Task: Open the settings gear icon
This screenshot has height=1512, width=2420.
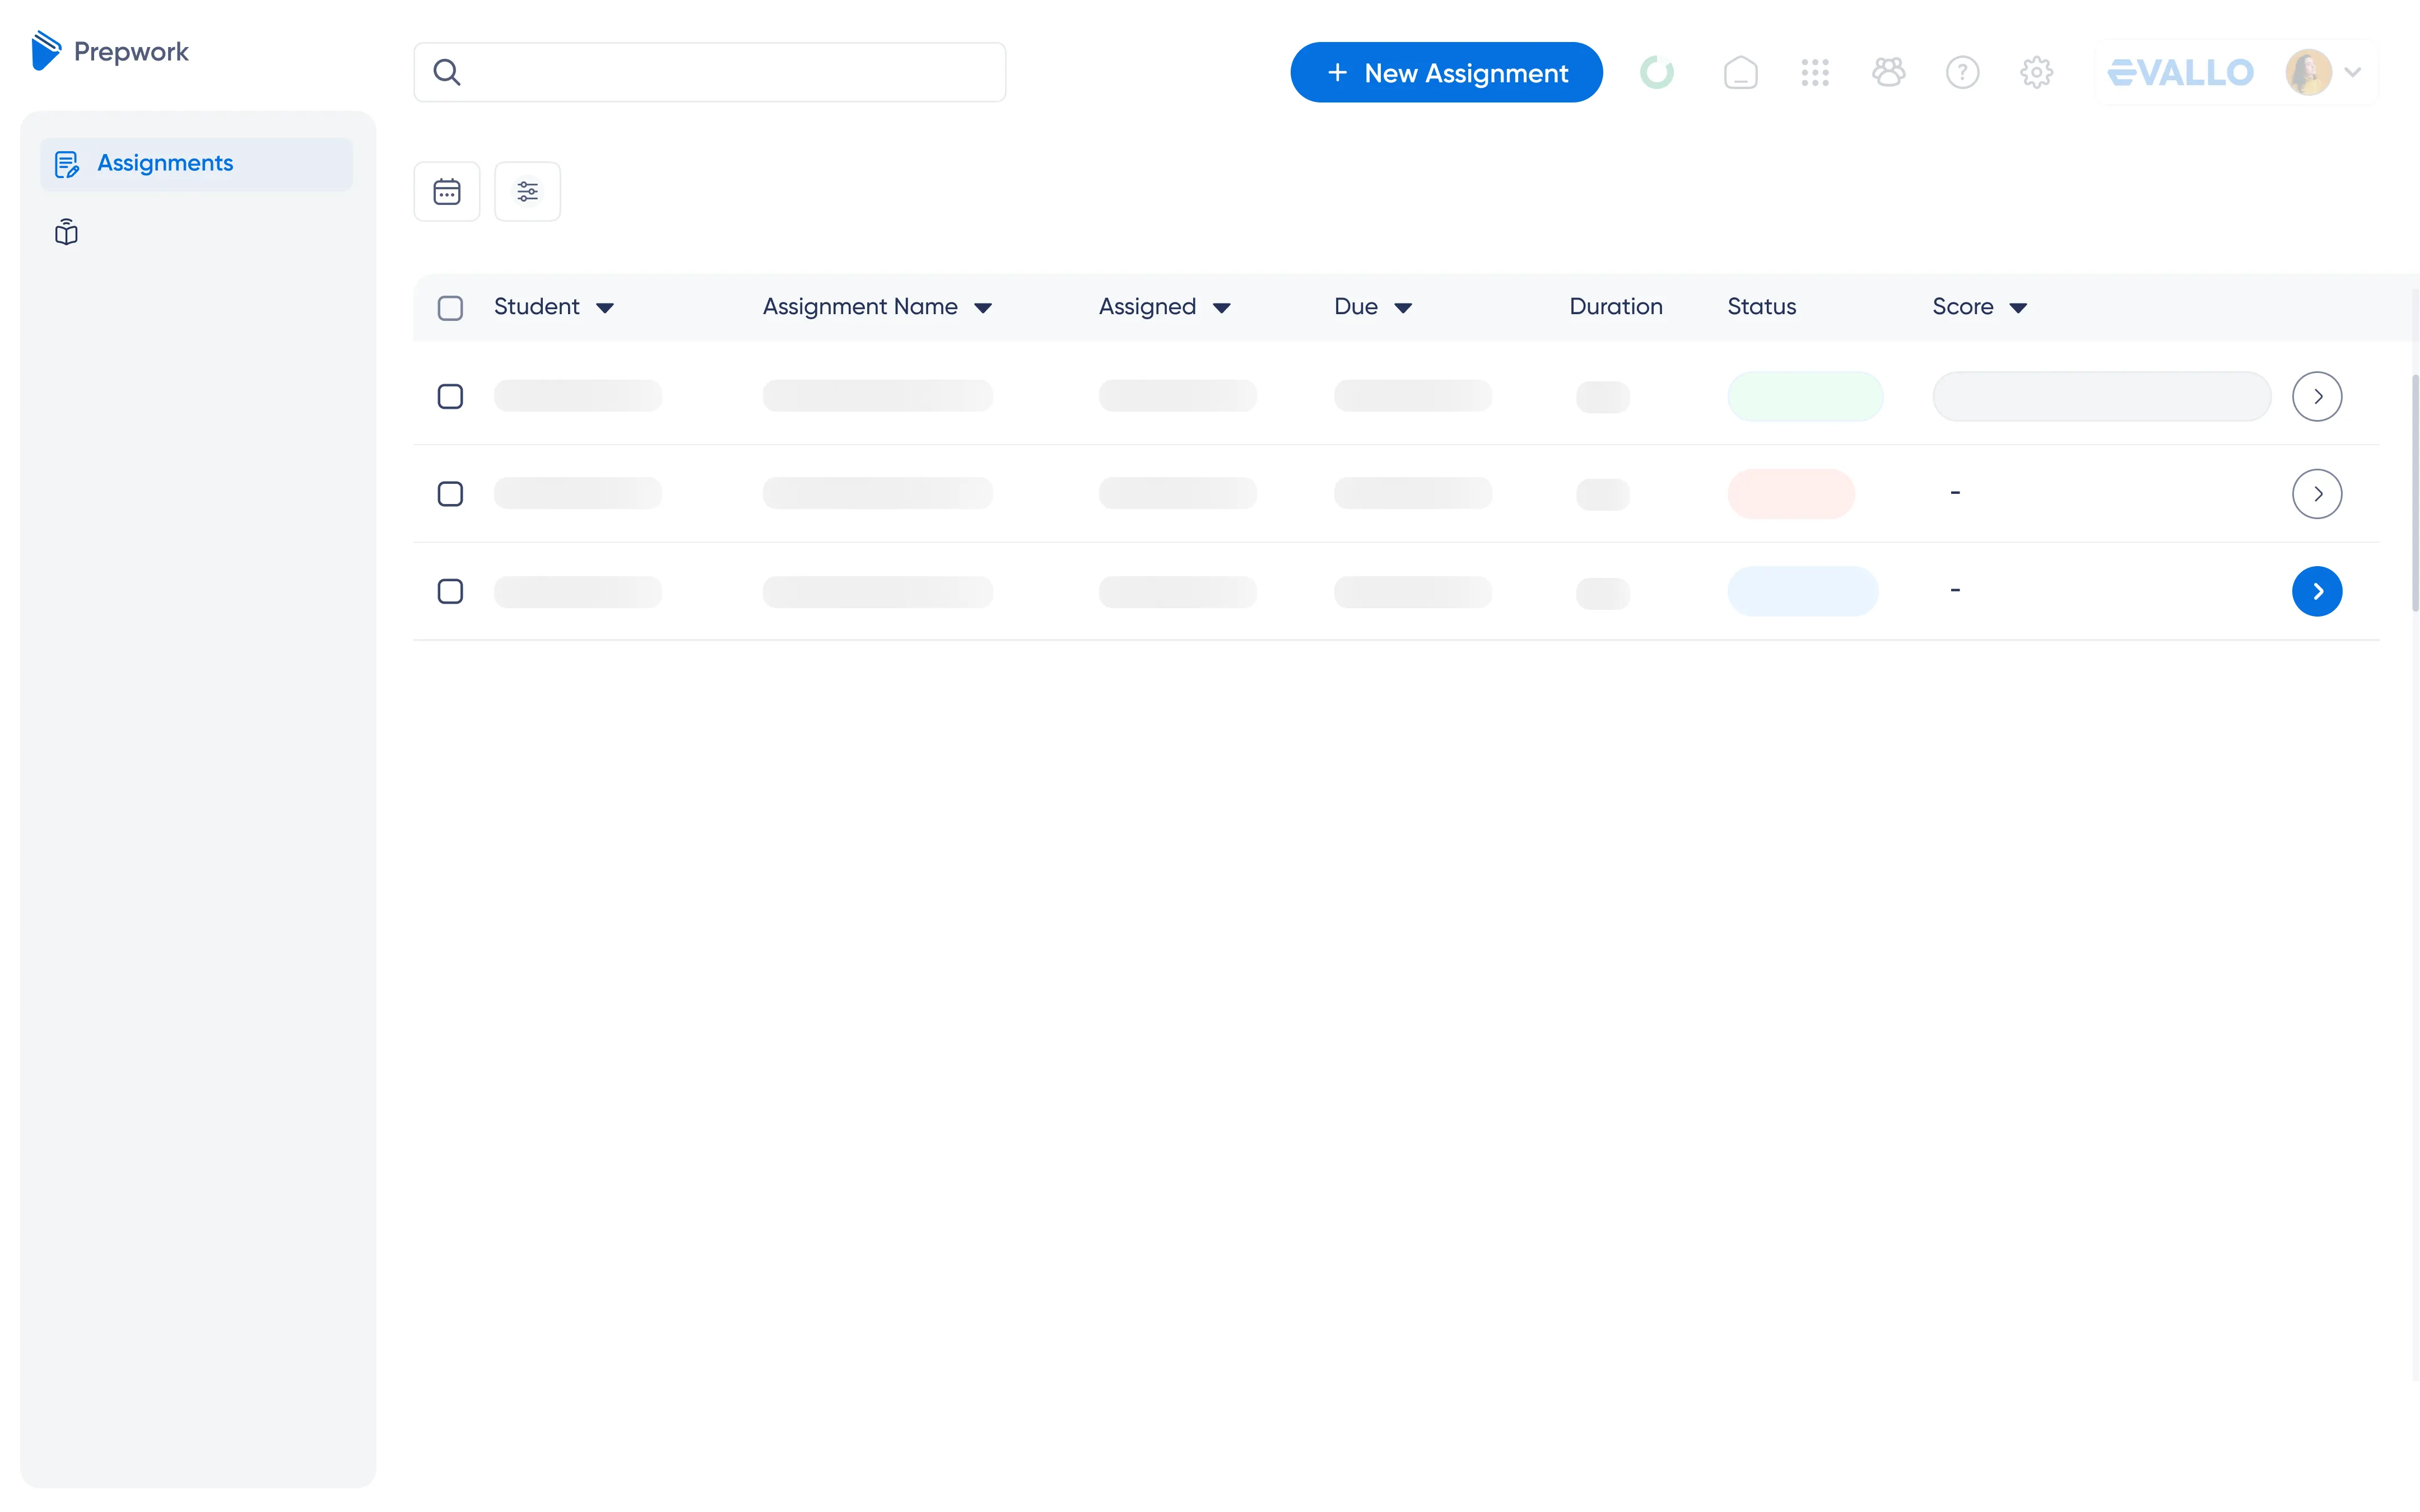Action: 2036,72
